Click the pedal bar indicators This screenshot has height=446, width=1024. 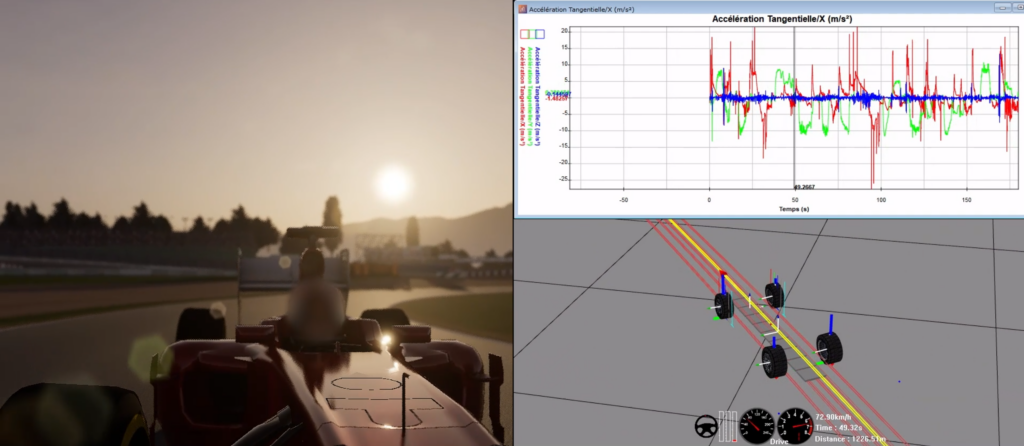727,426
